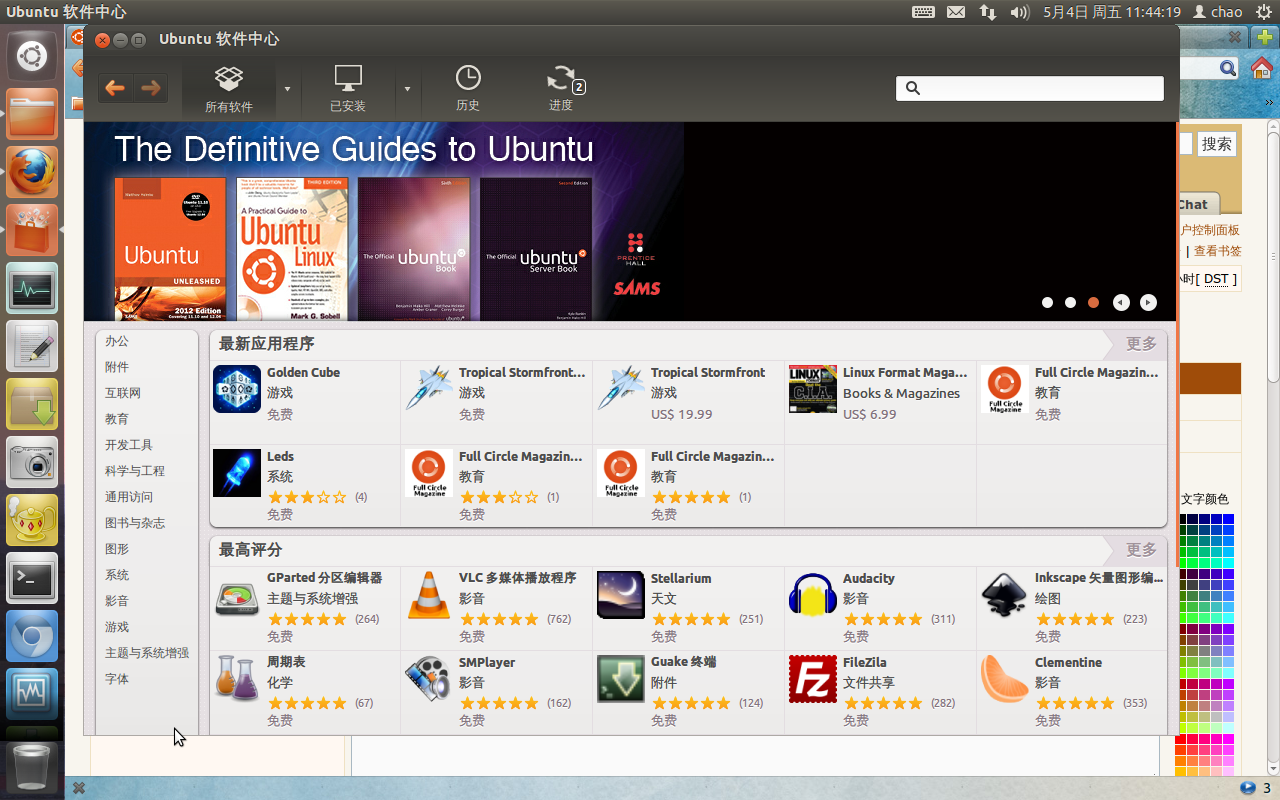1280x800 pixels.
Task: Show the next banner slide
Action: point(1148,302)
